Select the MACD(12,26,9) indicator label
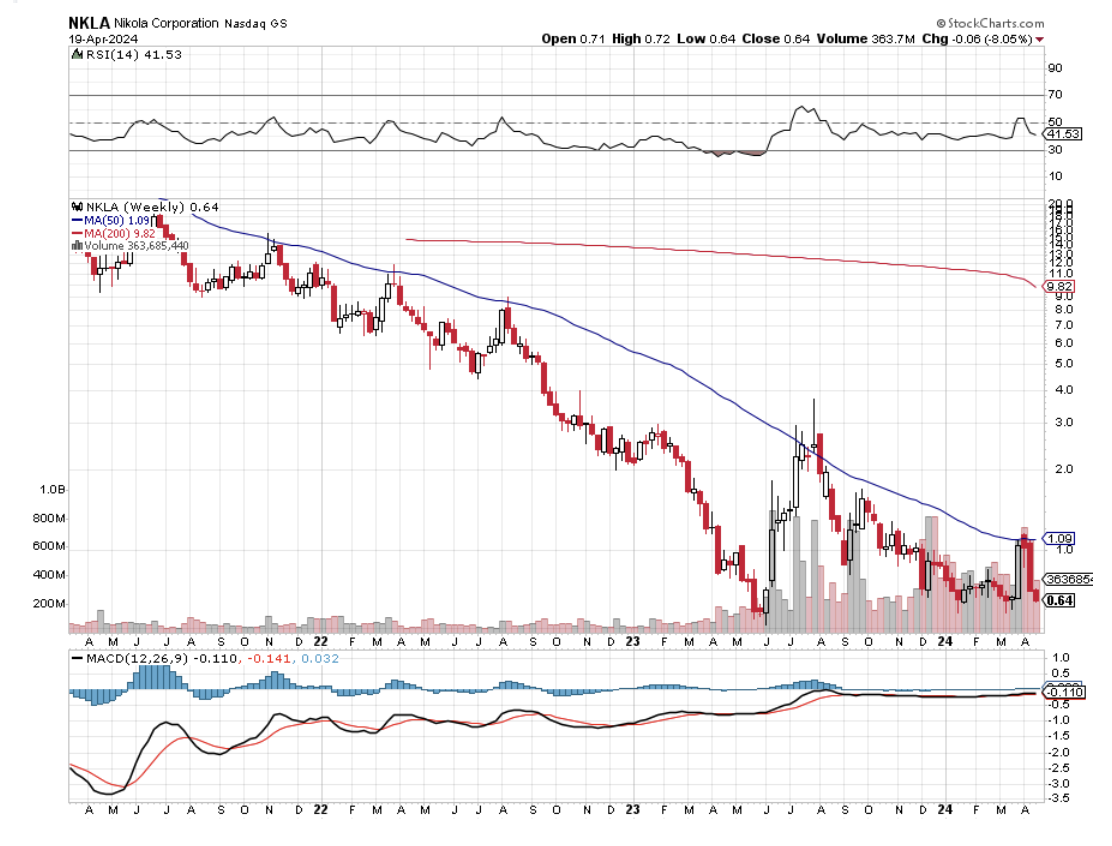This screenshot has height=846, width=1112. coord(129,658)
